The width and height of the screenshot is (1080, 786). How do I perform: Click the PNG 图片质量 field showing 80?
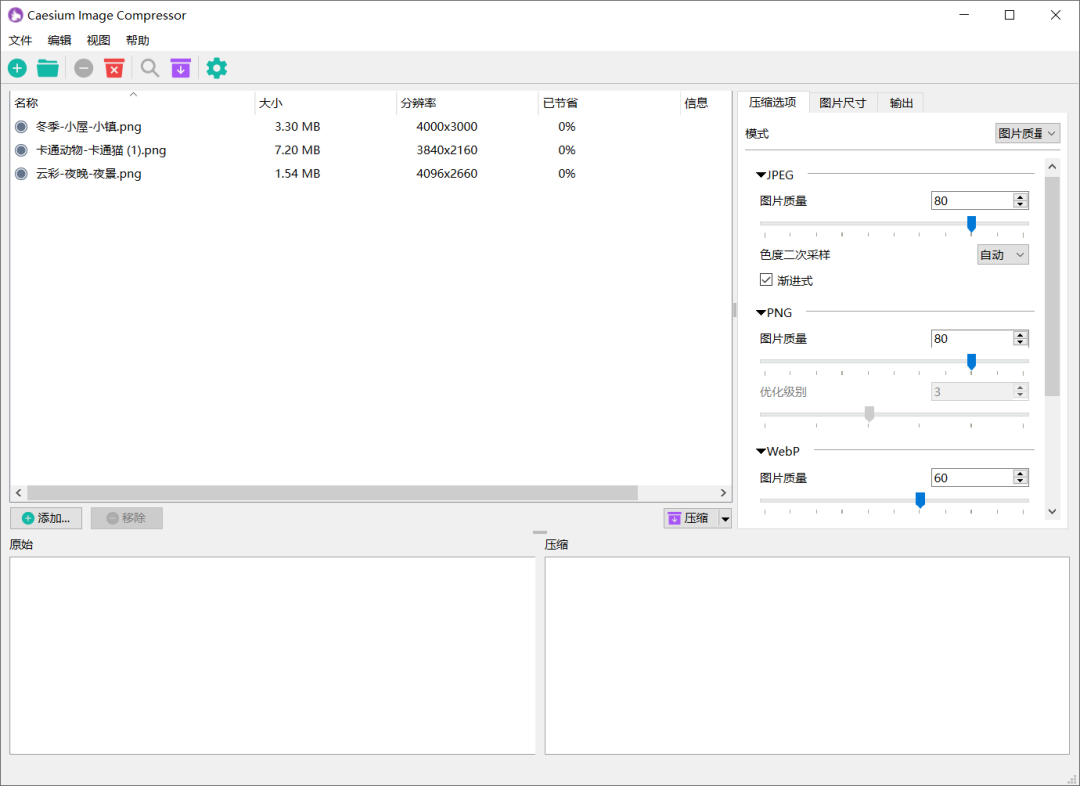tap(972, 339)
